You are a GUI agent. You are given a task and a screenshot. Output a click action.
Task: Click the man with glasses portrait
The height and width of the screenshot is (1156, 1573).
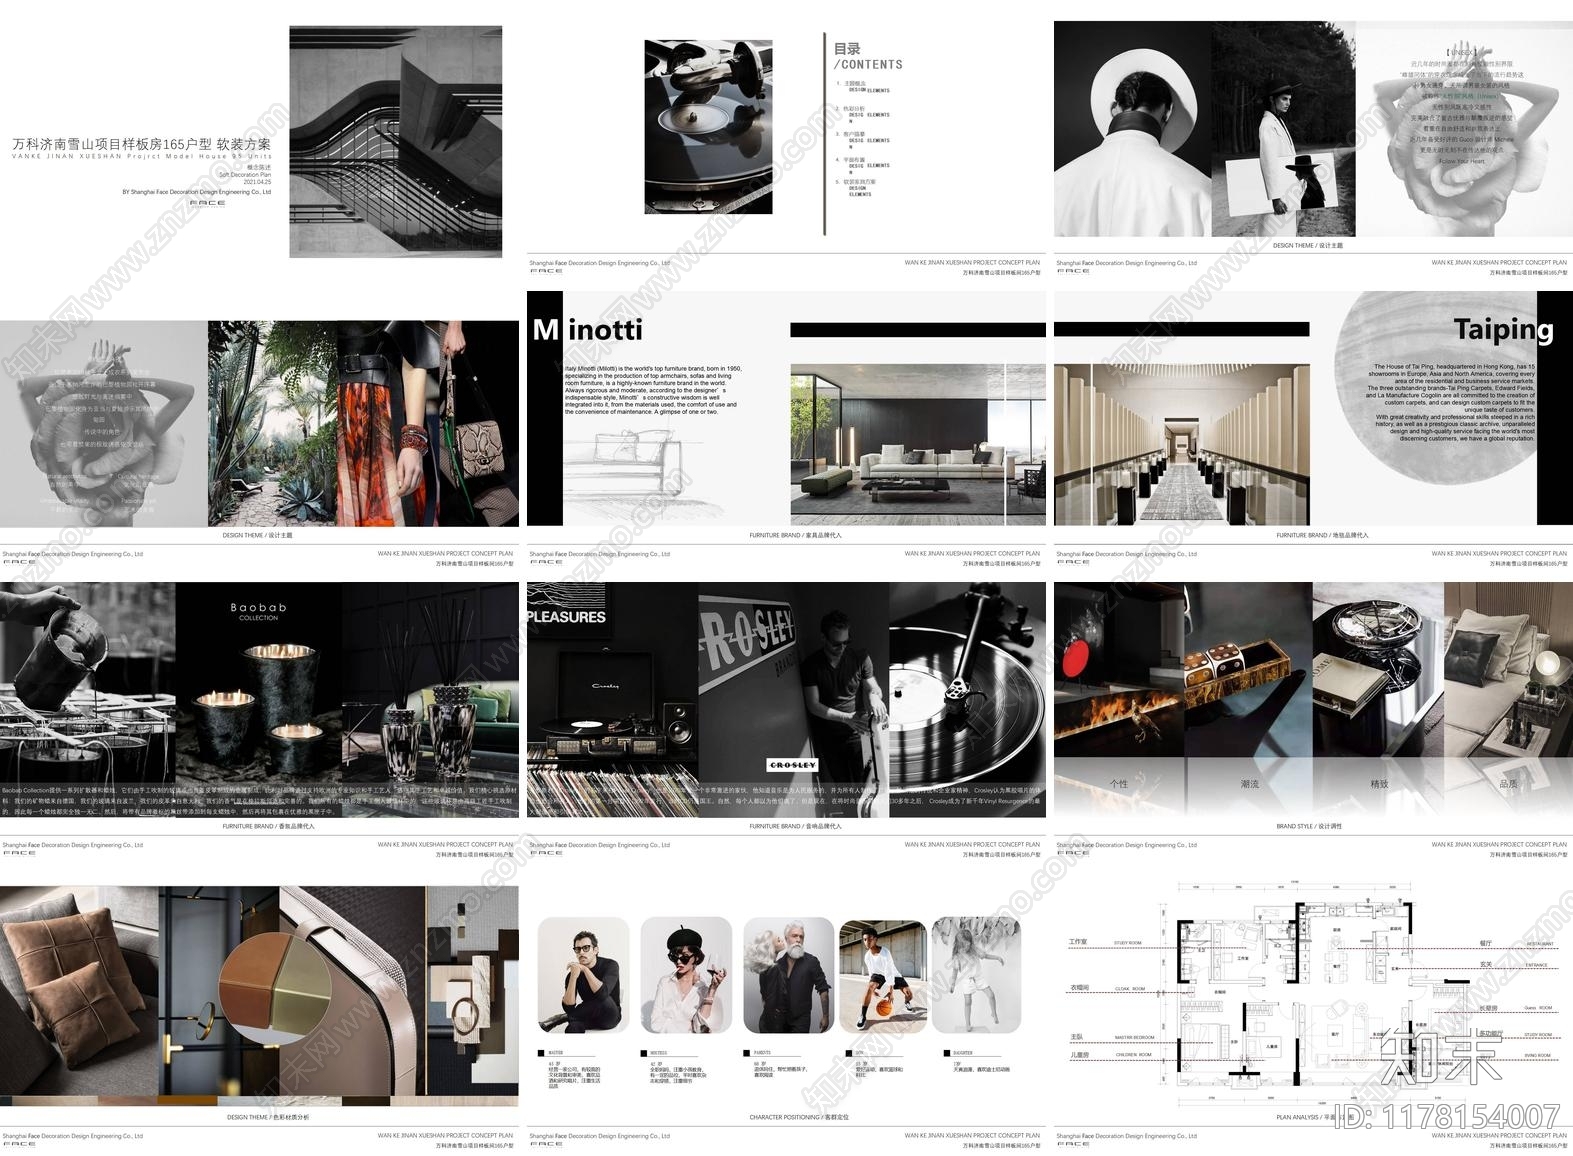(583, 976)
